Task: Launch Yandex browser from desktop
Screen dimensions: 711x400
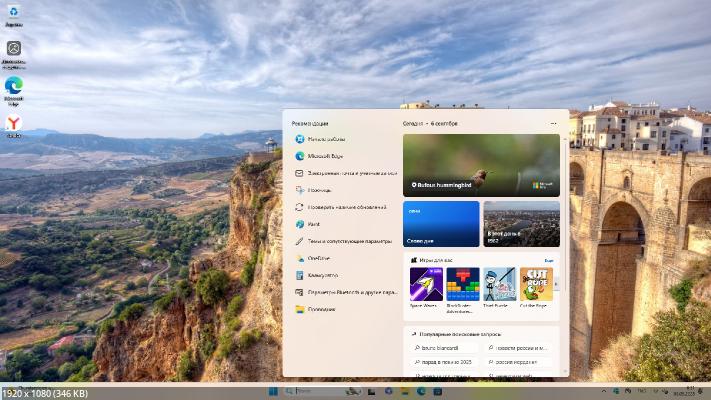Action: point(14,125)
